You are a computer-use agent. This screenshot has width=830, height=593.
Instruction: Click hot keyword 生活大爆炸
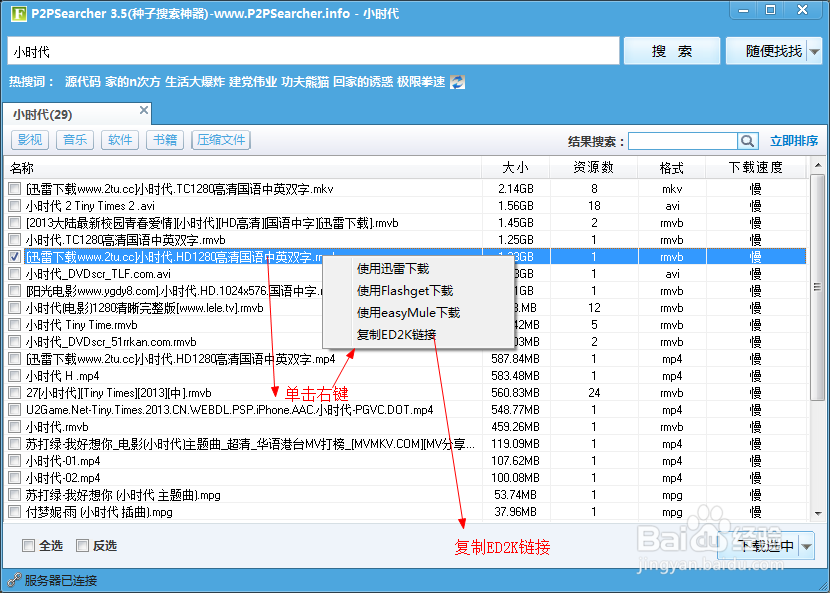(x=195, y=82)
